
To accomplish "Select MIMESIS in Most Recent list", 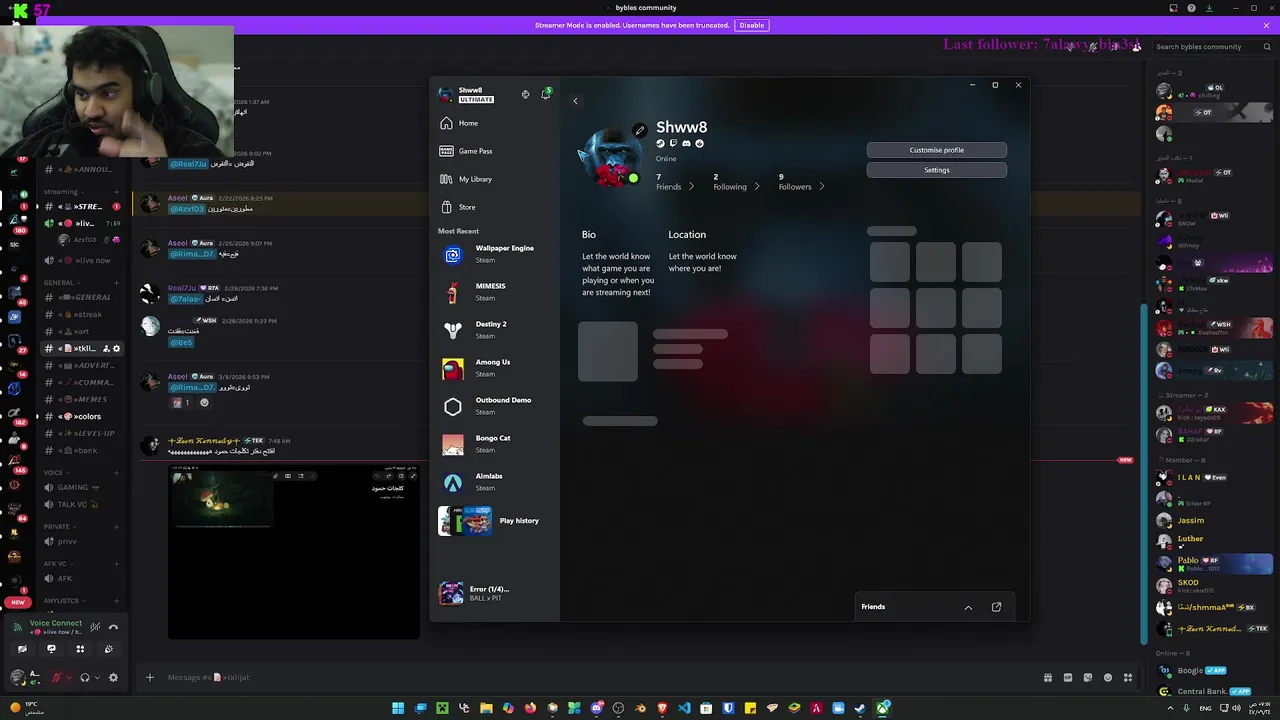I will click(x=494, y=292).
